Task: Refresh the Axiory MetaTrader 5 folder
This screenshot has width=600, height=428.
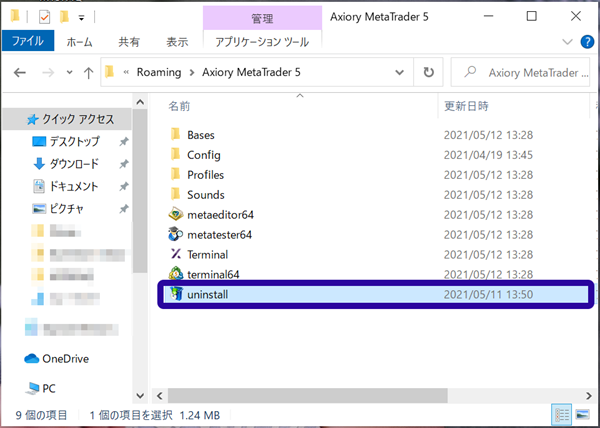Action: 428,72
